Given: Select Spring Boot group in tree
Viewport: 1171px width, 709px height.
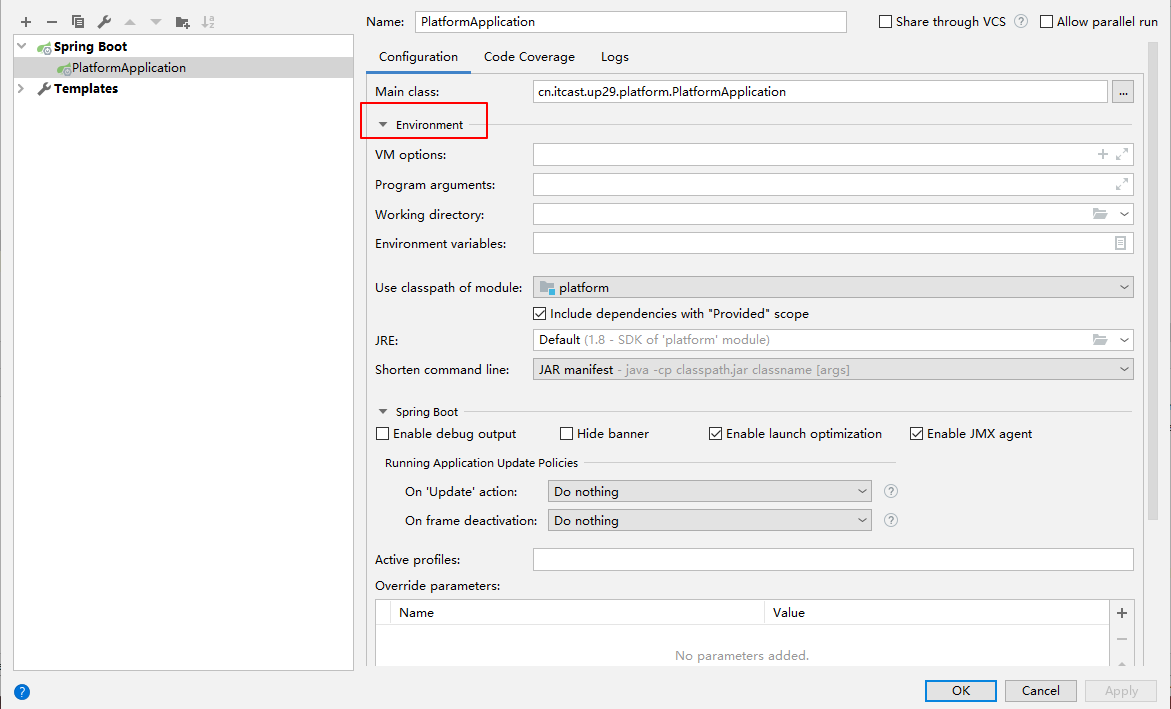Looking at the screenshot, I should click(90, 46).
